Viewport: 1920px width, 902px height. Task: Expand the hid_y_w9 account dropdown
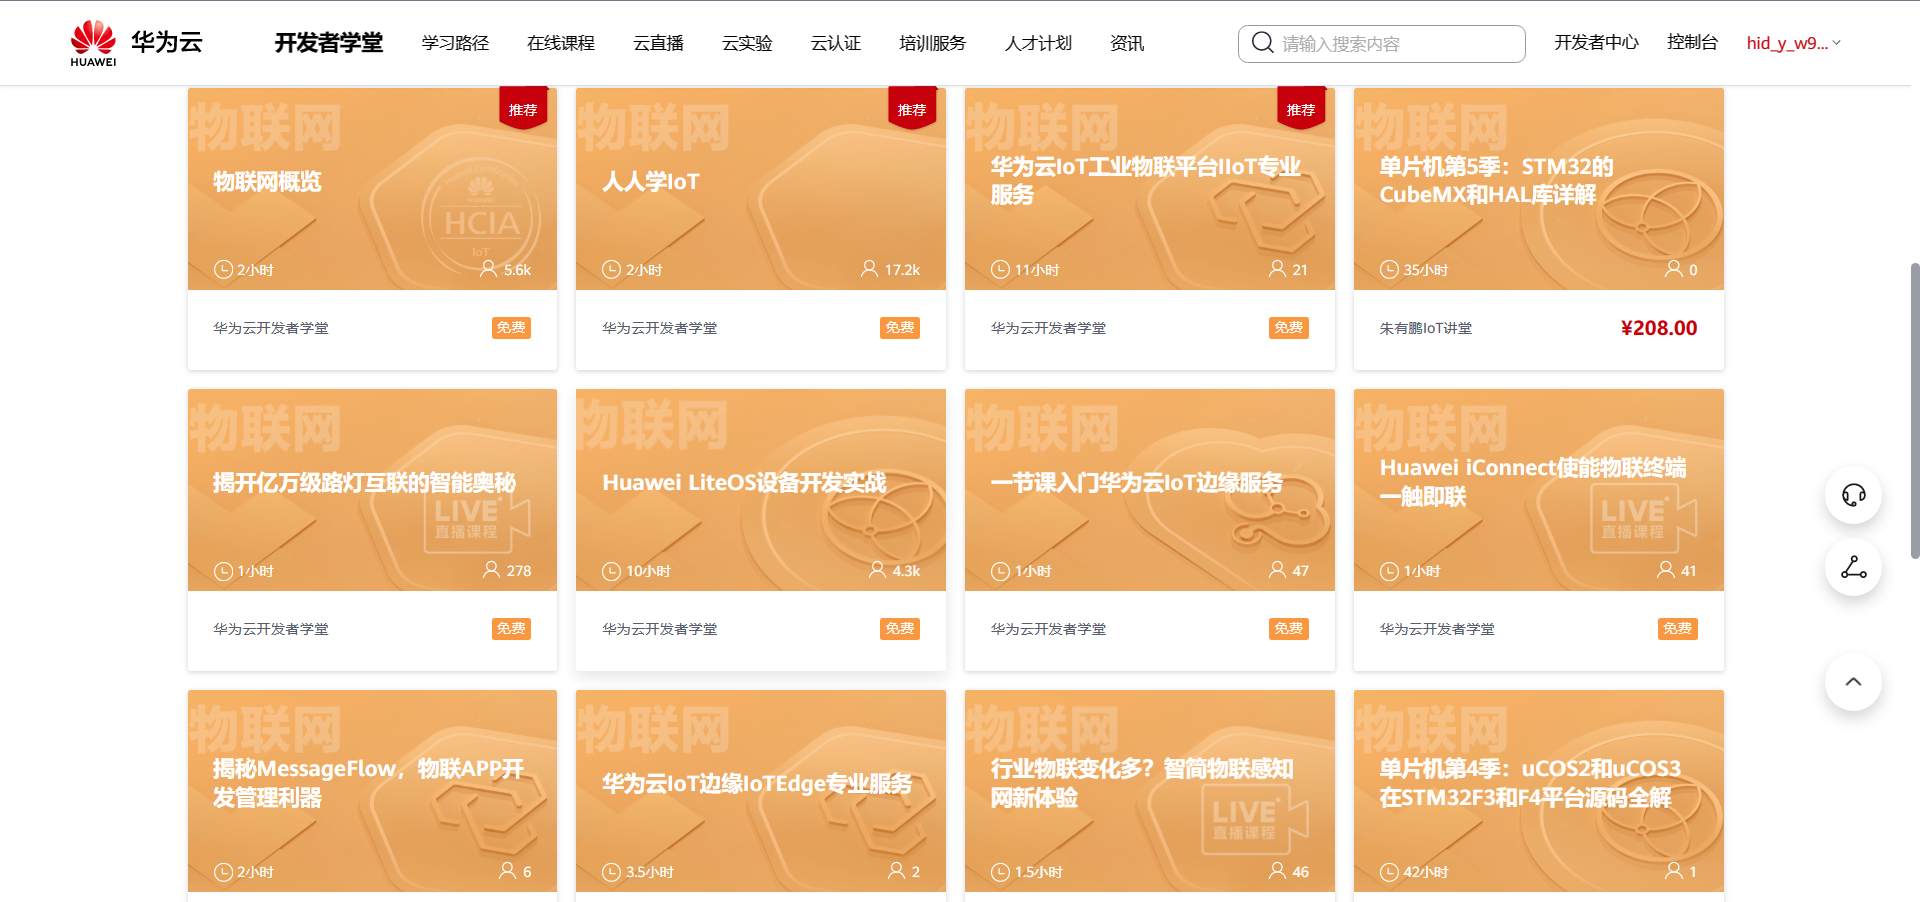point(1794,43)
